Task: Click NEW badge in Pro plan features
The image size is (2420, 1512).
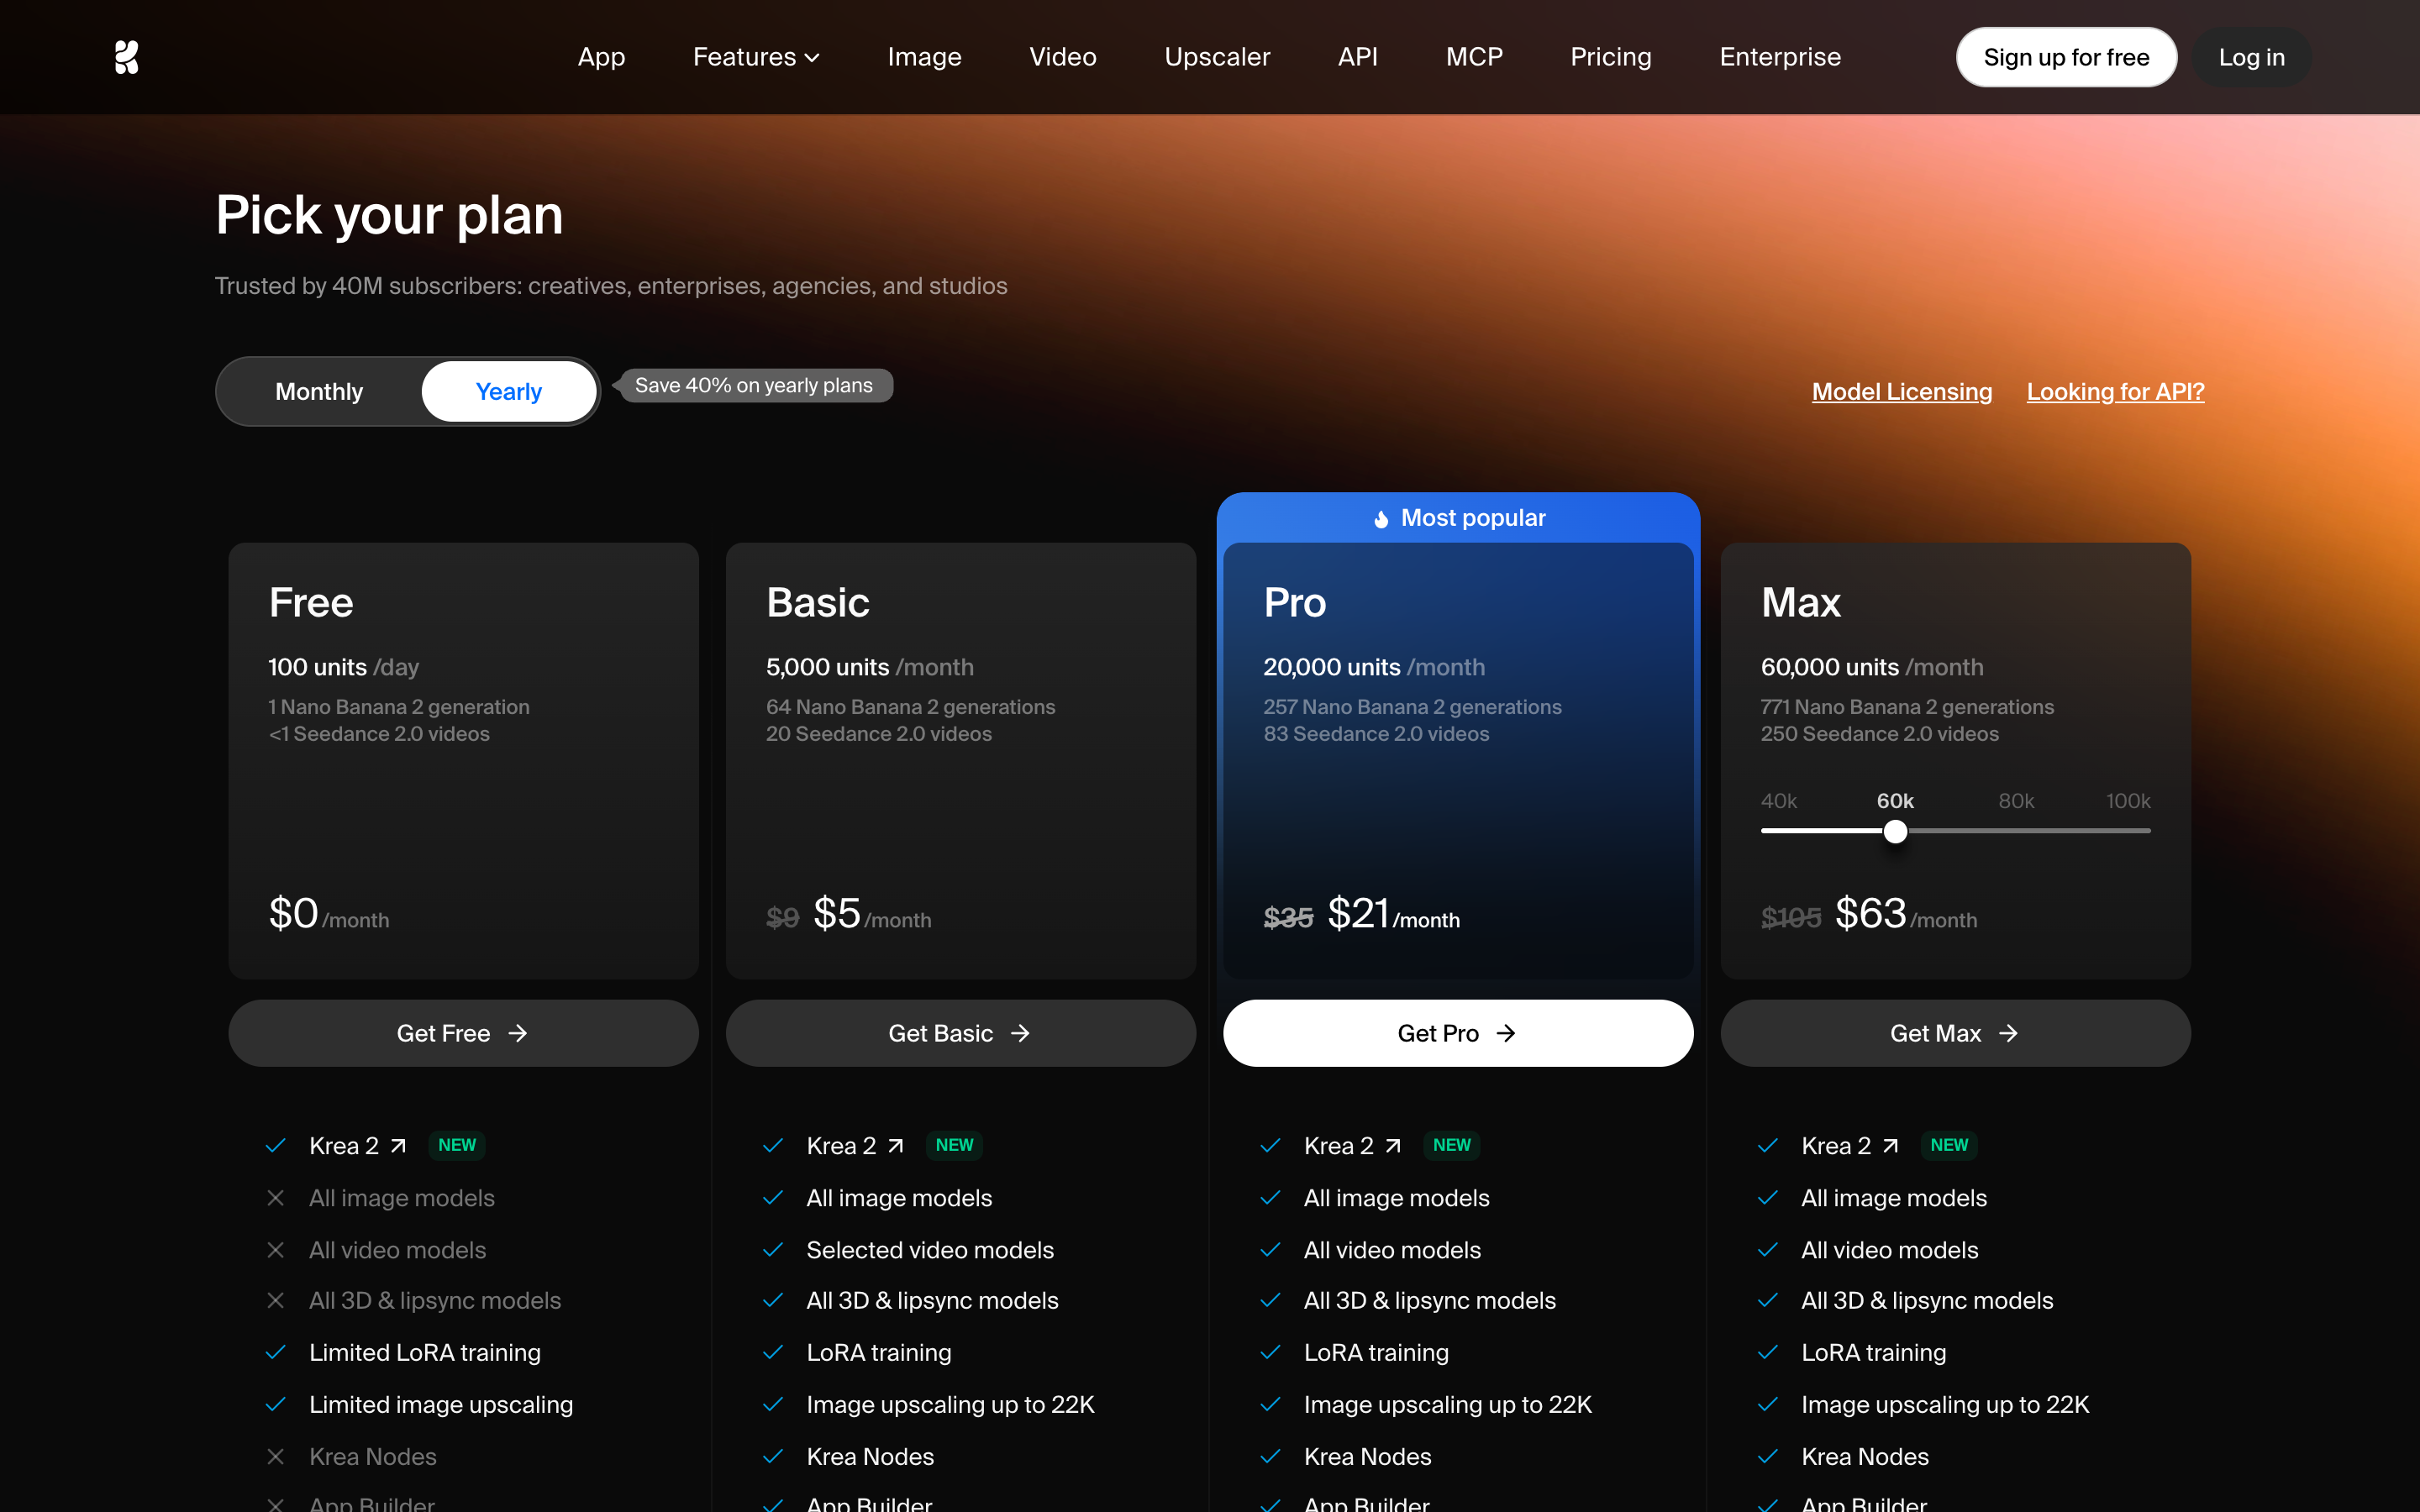Action: (1452, 1145)
